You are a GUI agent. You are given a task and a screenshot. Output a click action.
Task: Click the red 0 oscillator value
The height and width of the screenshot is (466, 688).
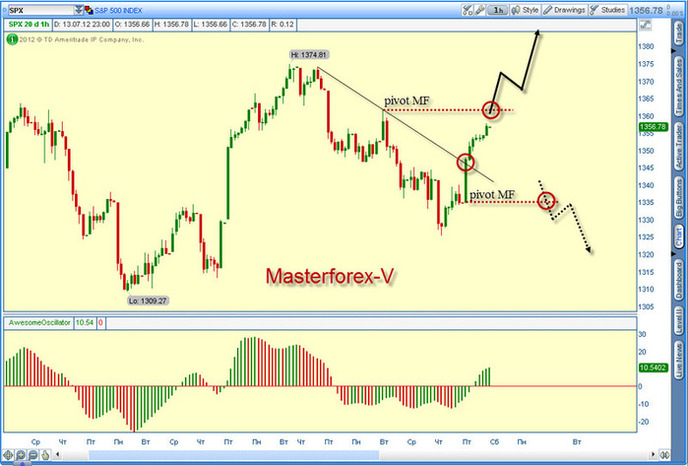(x=100, y=323)
